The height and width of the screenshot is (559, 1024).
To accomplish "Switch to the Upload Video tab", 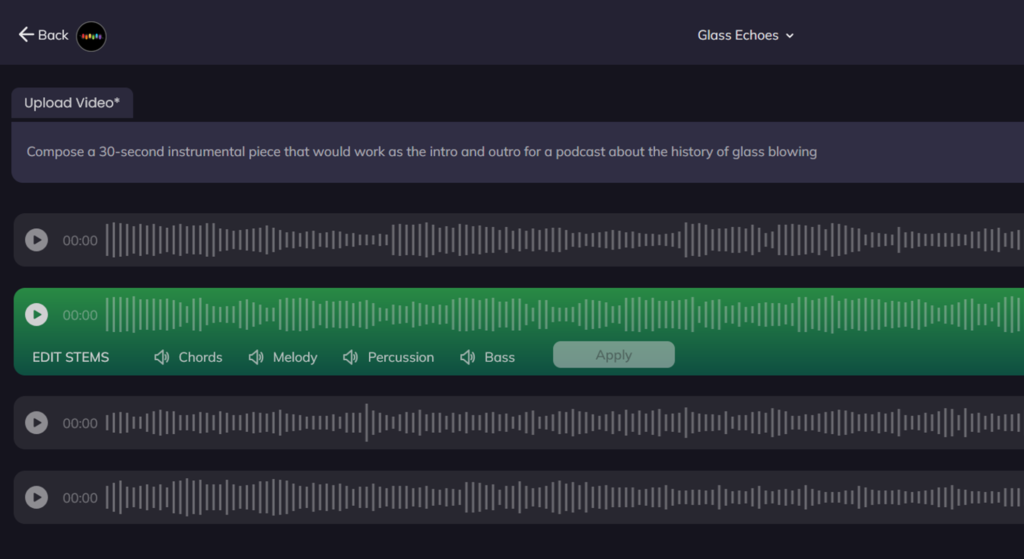I will (72, 103).
